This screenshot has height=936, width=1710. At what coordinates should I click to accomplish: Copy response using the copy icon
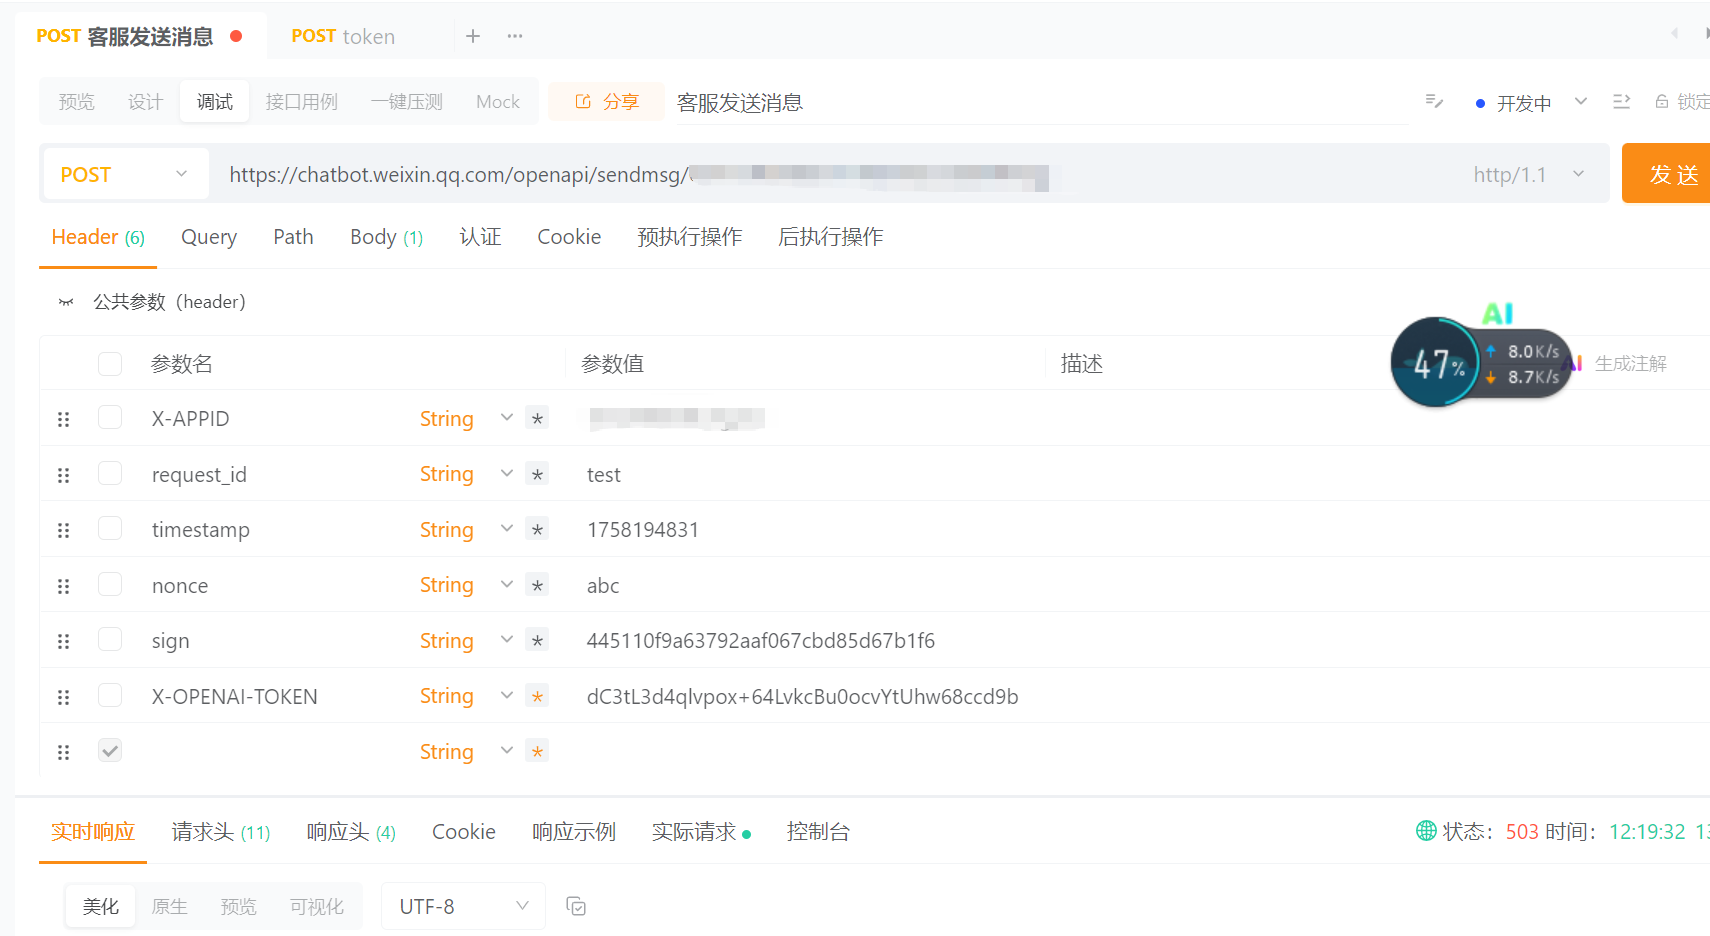click(x=576, y=906)
